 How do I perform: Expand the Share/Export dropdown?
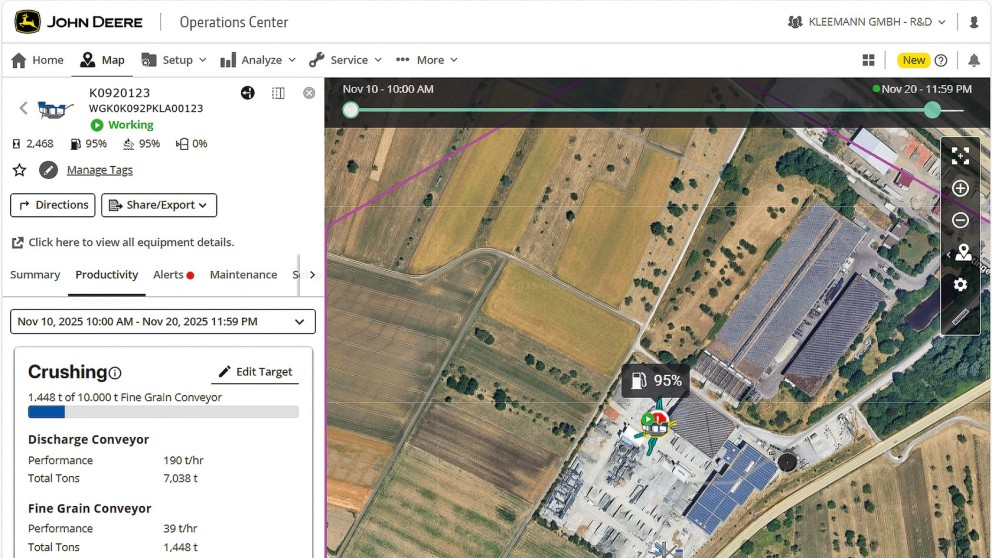[159, 205]
